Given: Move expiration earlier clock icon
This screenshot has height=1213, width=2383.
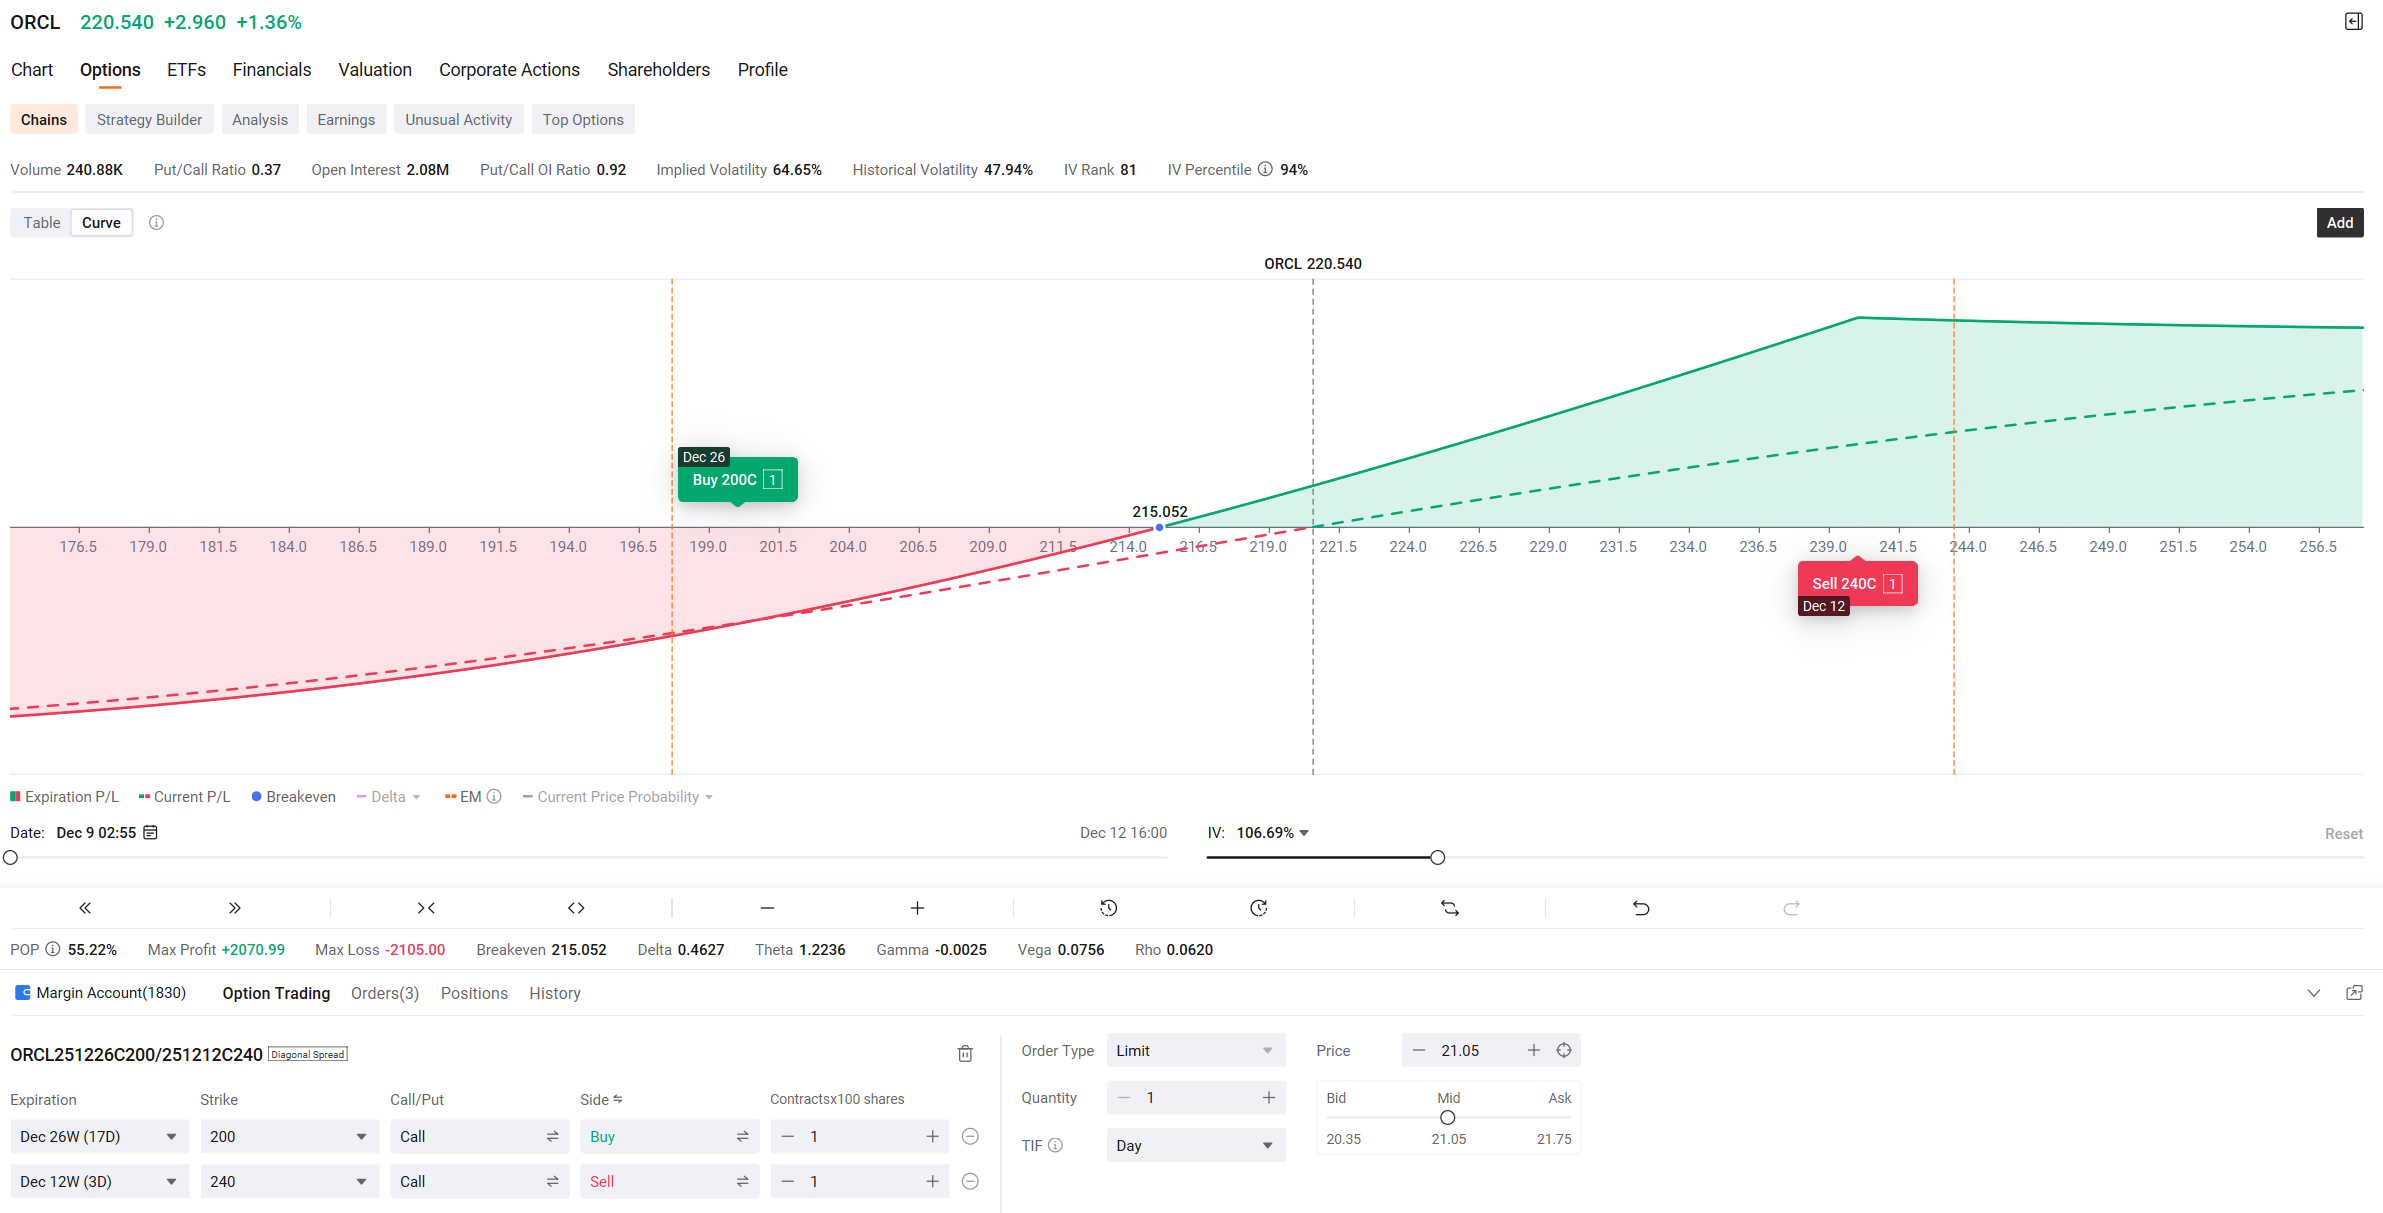Looking at the screenshot, I should 1108,908.
